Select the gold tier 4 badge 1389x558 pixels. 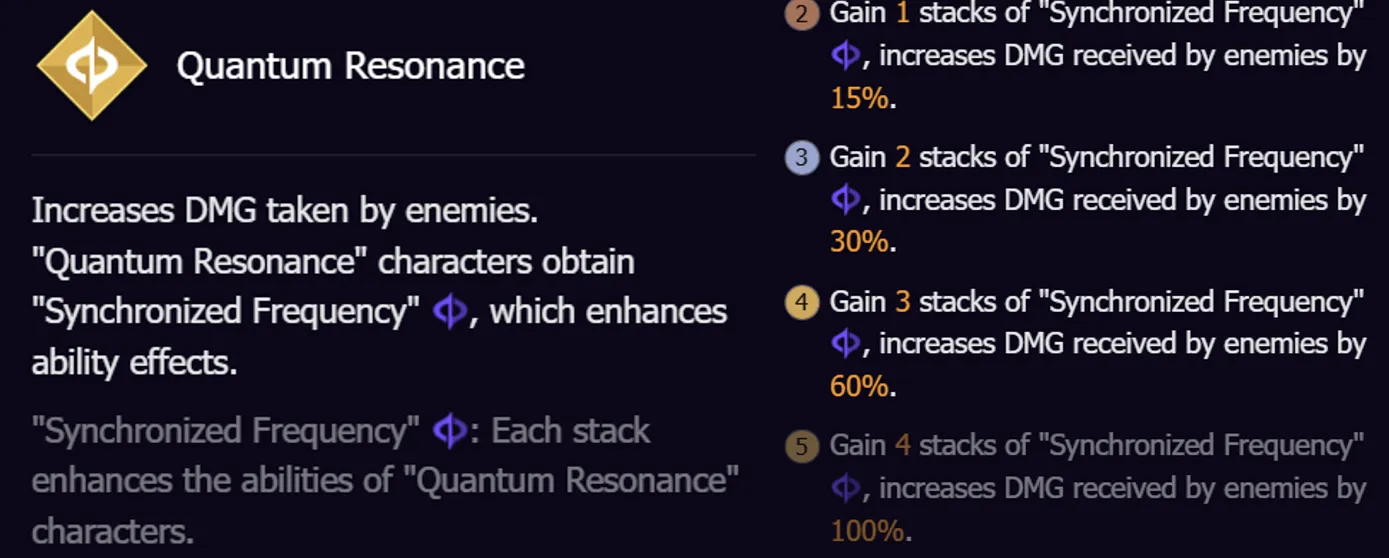coord(802,302)
